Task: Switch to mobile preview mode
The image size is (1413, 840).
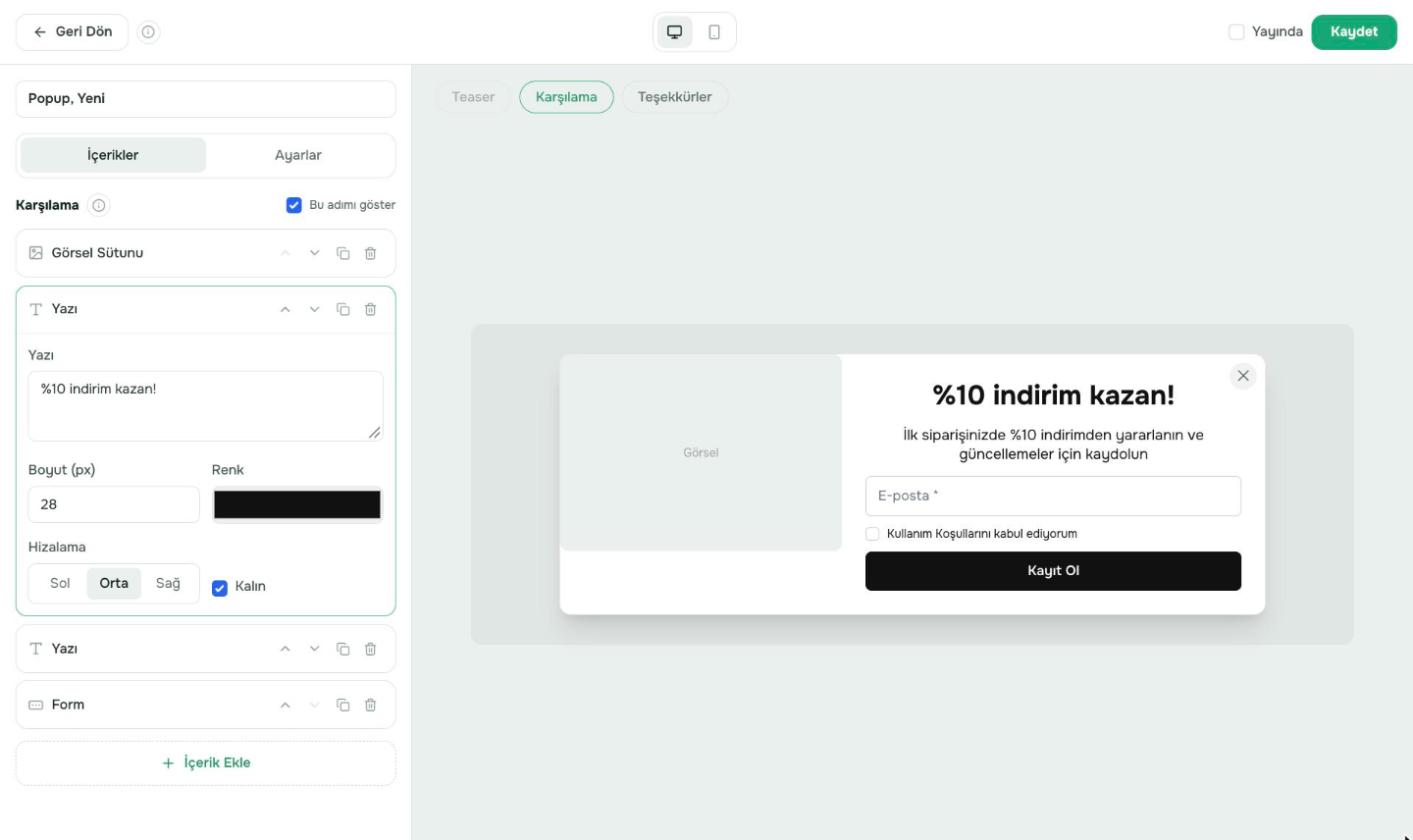Action: click(714, 32)
